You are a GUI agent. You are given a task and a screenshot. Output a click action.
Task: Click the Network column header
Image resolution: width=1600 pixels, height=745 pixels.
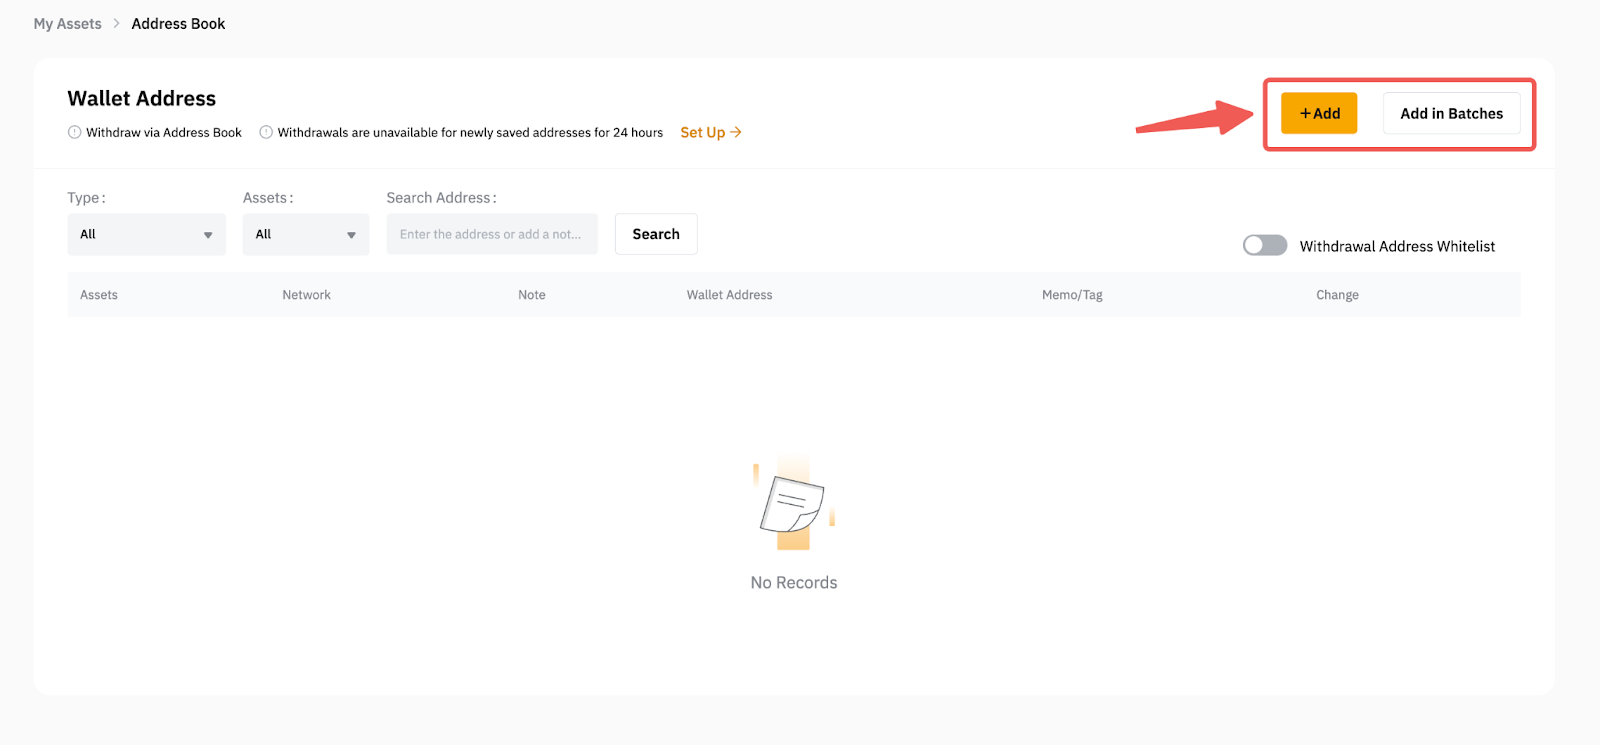(x=306, y=295)
